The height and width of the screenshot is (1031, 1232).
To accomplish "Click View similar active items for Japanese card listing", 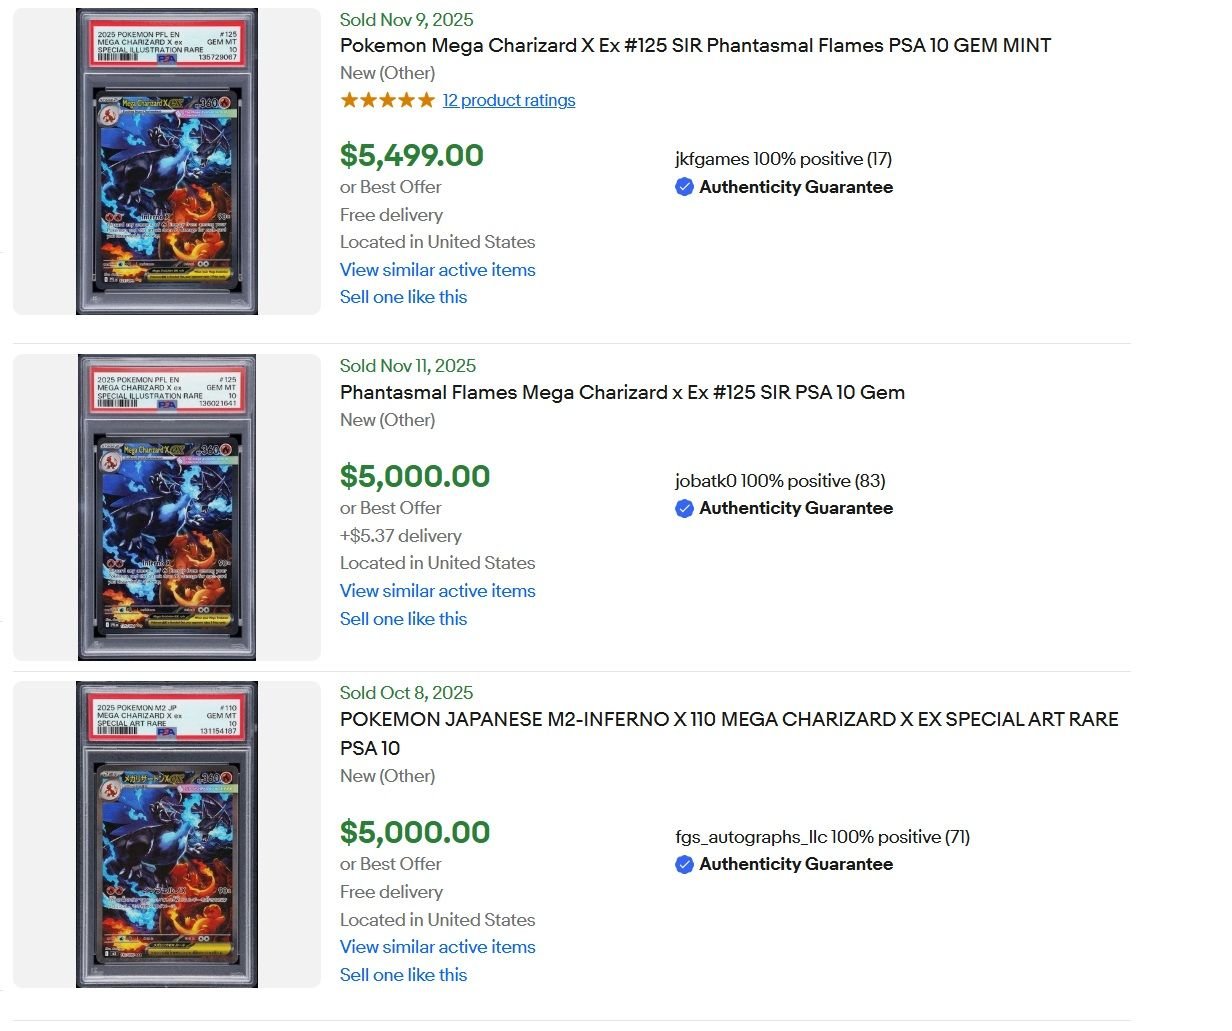I will pyautogui.click(x=438, y=947).
